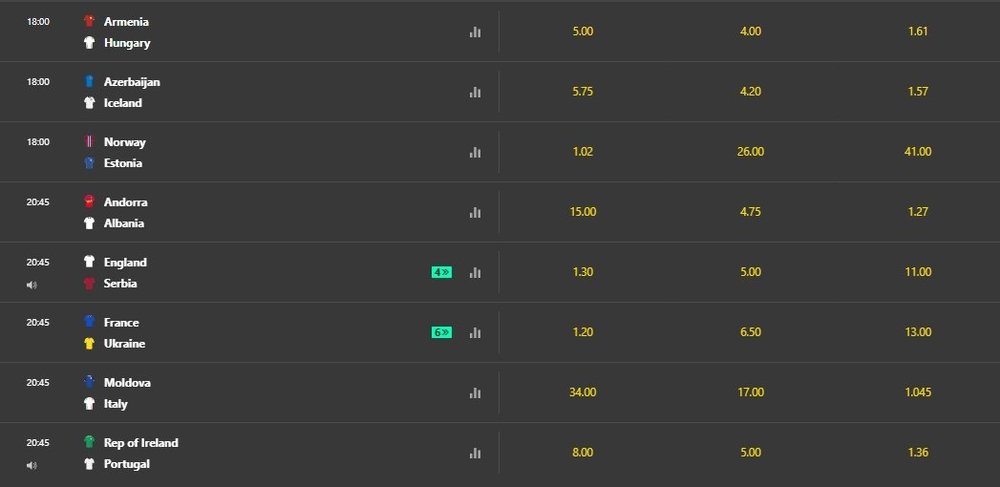Choose Serbia win odds 11.00
1000x487 pixels.
[x=918, y=272]
